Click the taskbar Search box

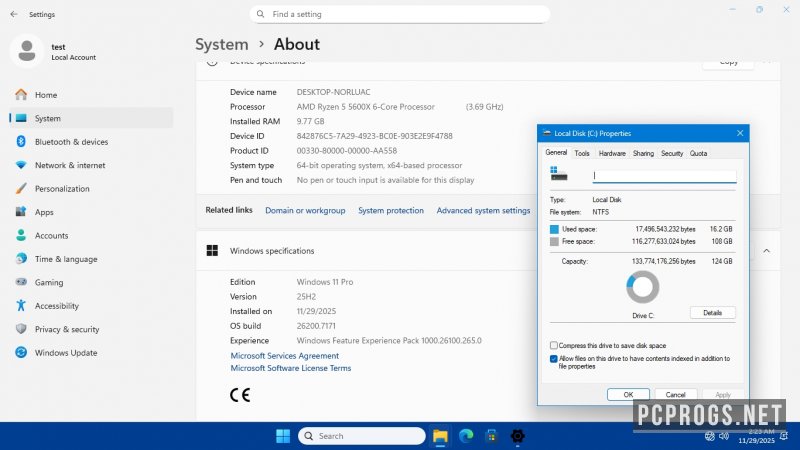click(x=362, y=436)
